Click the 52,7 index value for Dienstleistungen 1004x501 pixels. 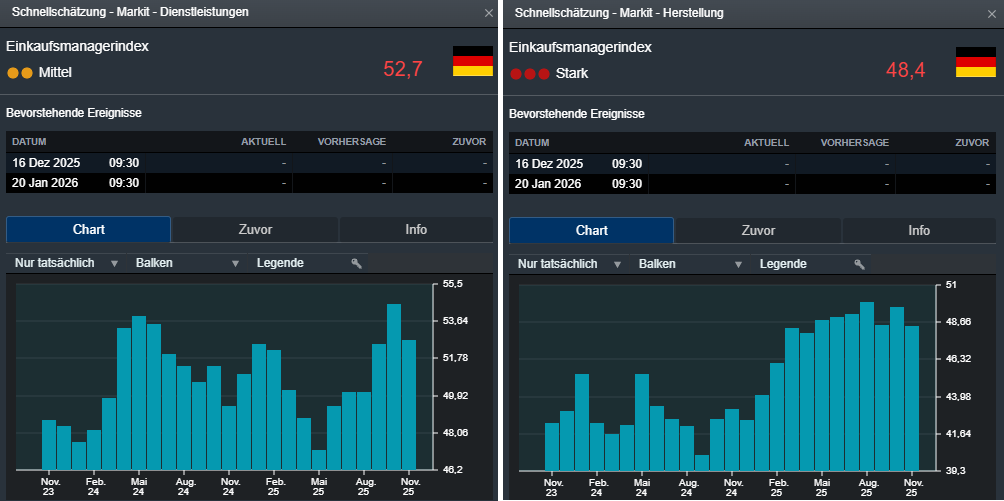403,69
